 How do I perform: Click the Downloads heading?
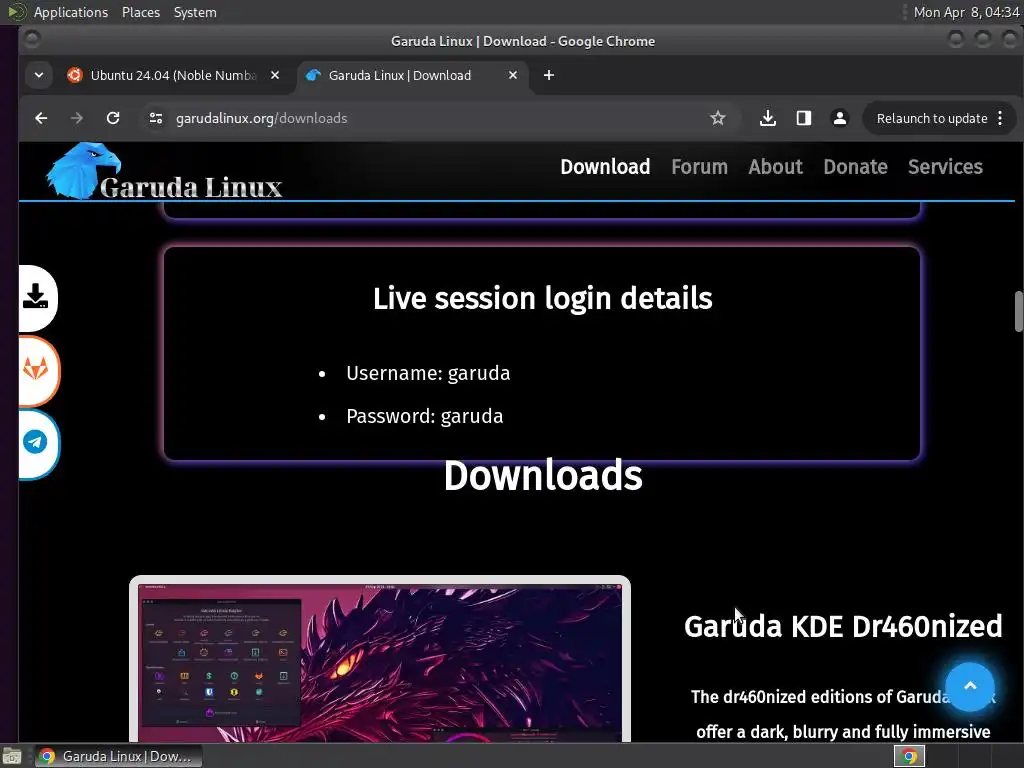click(x=543, y=475)
